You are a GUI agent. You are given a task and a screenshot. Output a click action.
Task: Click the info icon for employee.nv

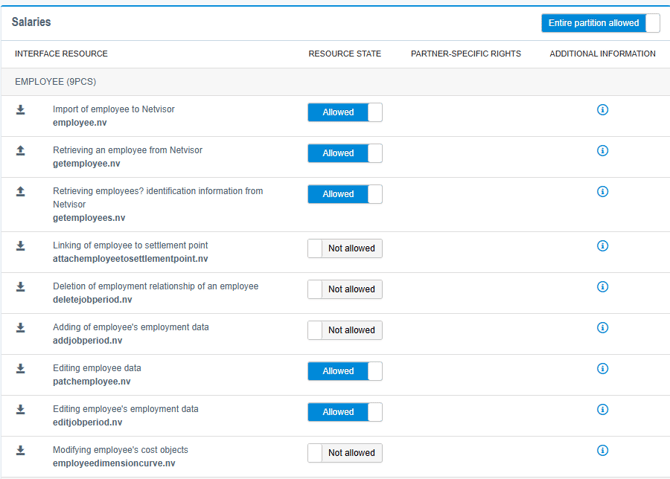602,110
